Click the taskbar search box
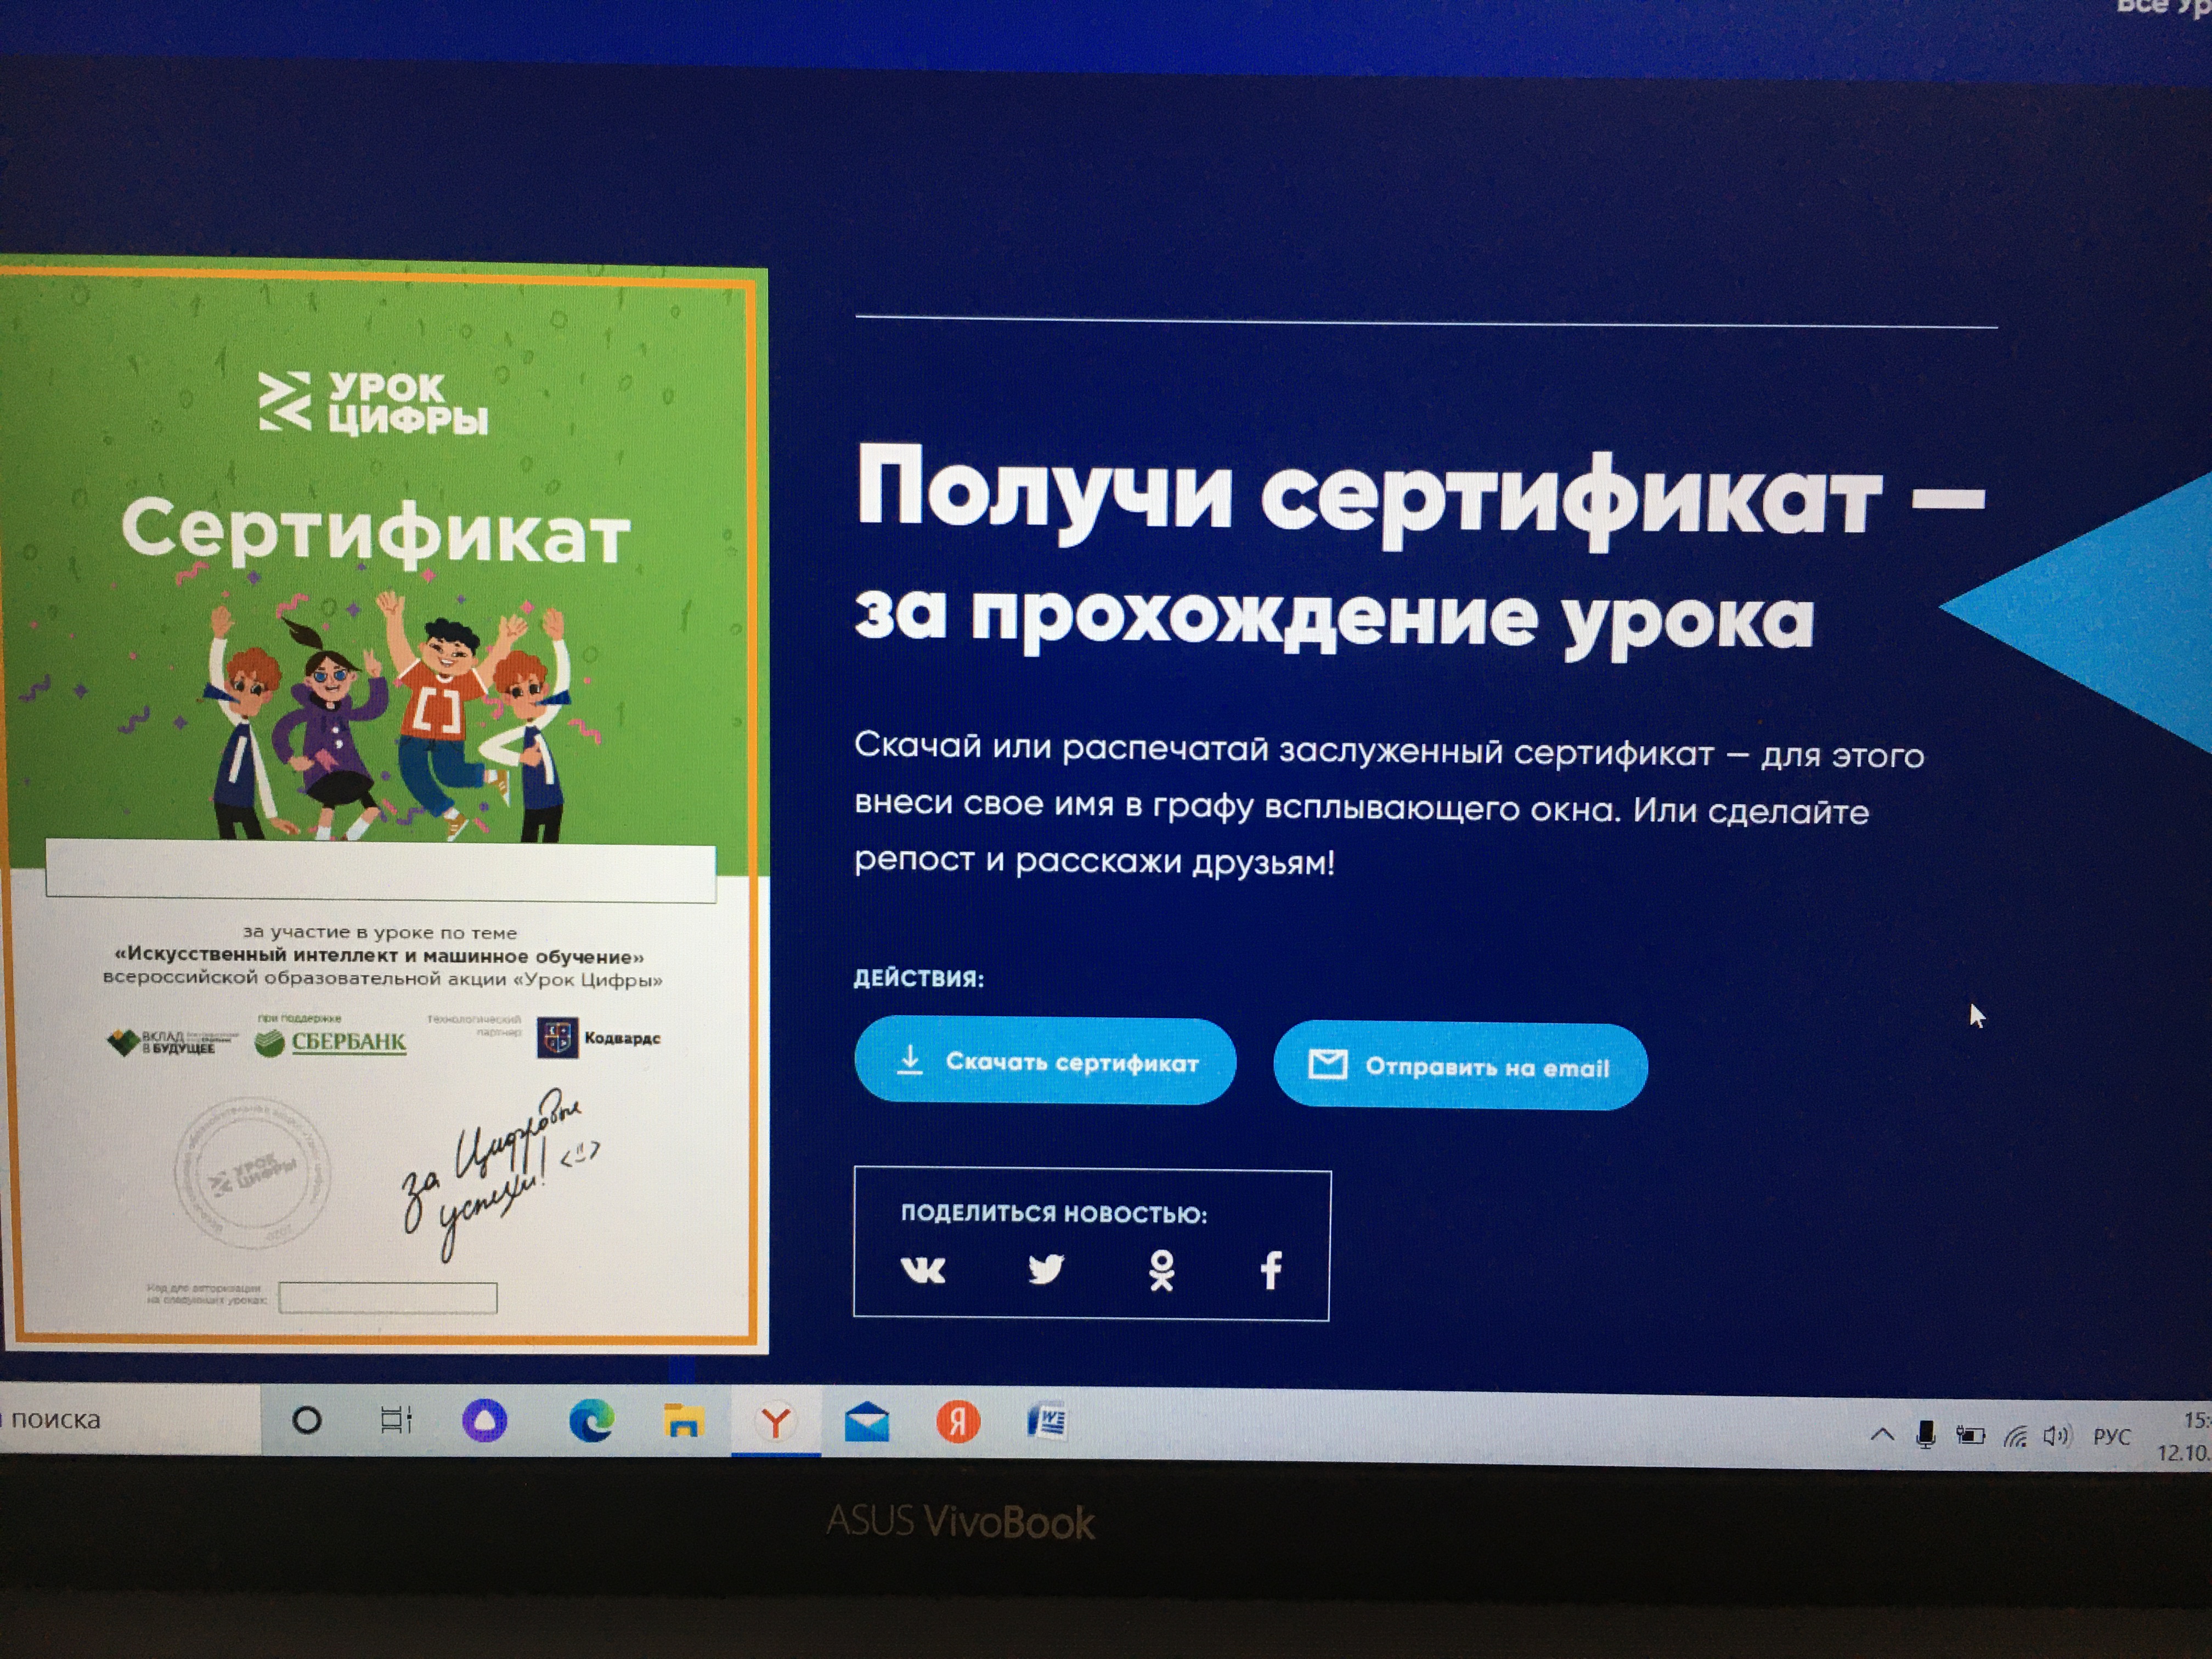The height and width of the screenshot is (1659, 2212). coord(130,1418)
